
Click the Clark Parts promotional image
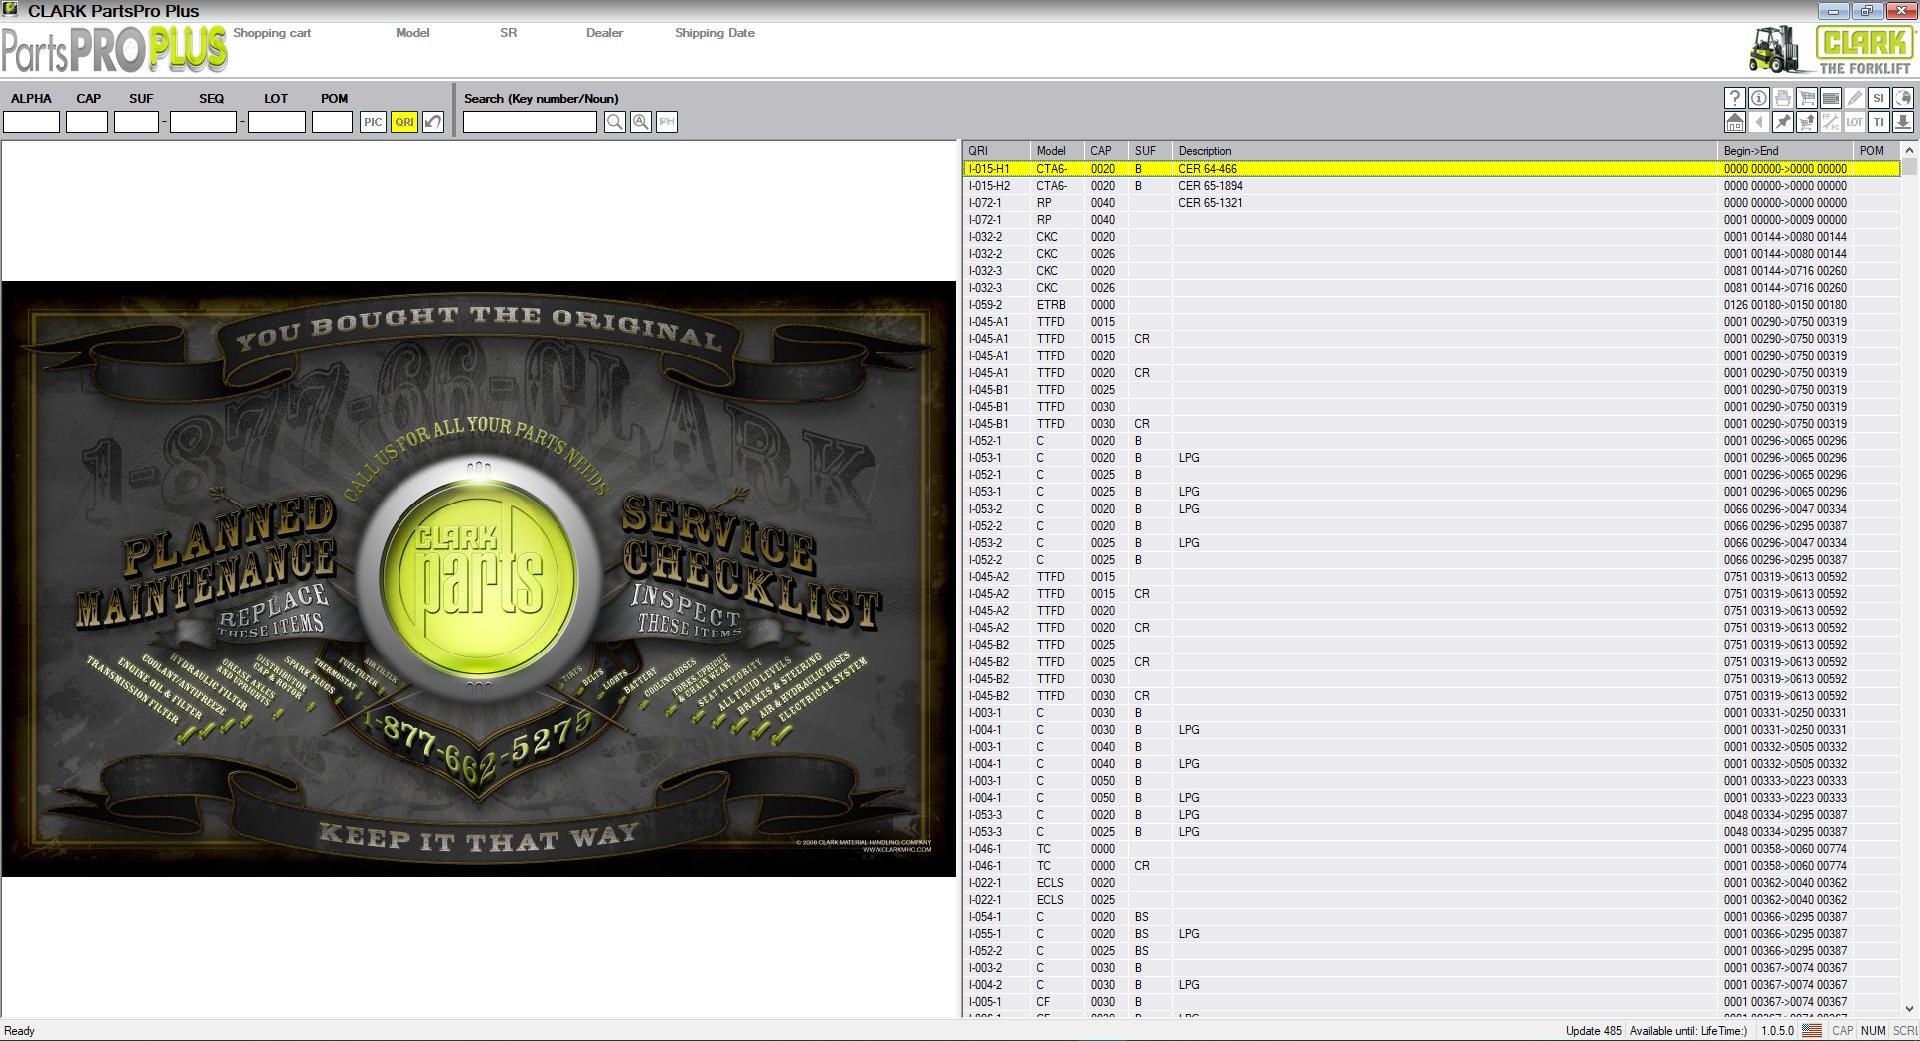[x=479, y=579]
